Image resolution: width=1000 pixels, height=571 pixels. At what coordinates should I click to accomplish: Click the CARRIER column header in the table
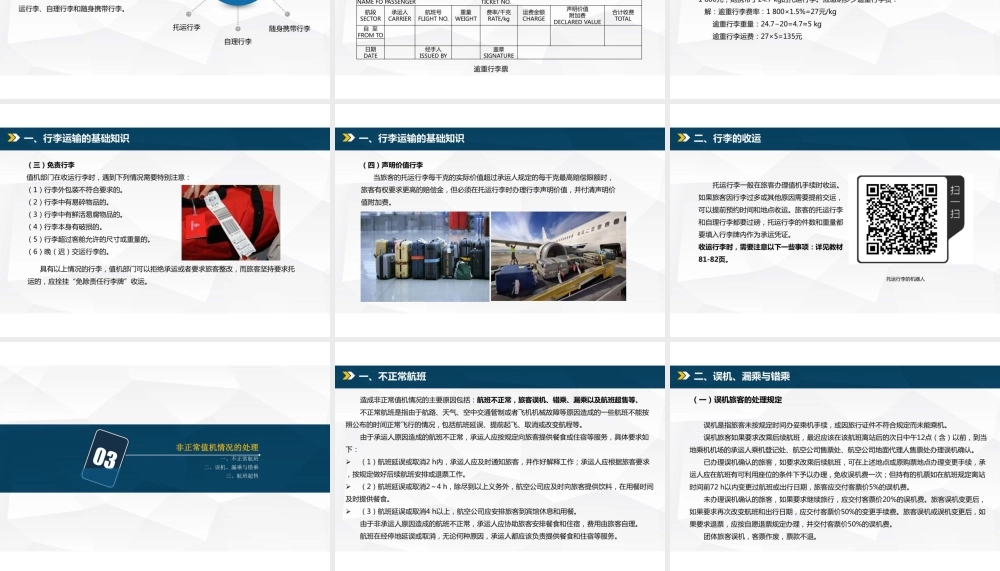tap(400, 15)
